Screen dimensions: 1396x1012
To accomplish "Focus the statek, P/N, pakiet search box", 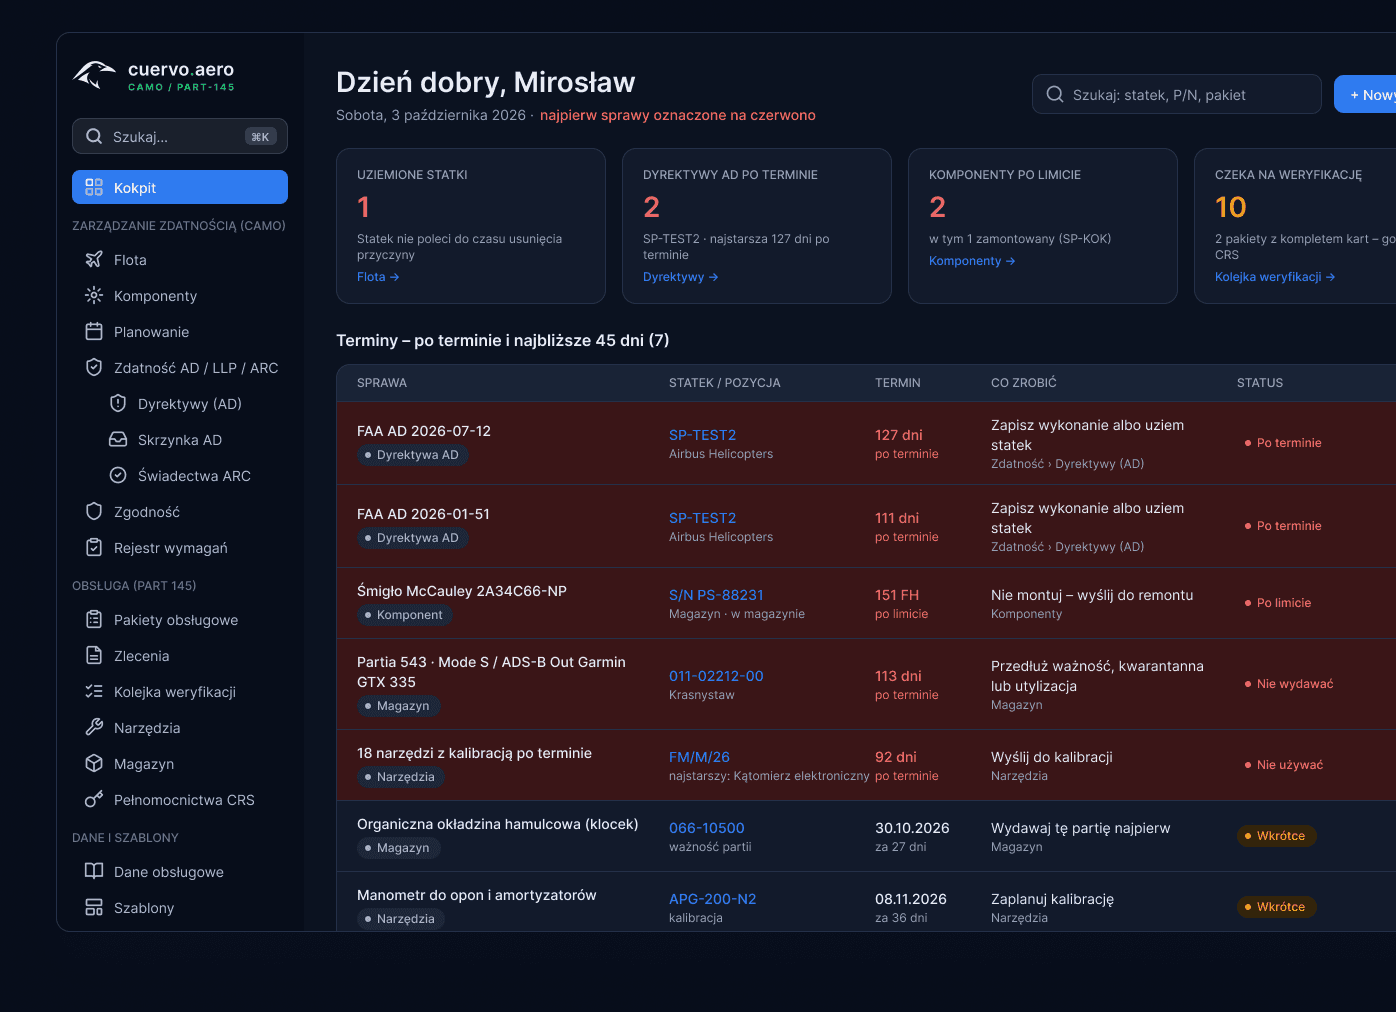I will pyautogui.click(x=1177, y=94).
